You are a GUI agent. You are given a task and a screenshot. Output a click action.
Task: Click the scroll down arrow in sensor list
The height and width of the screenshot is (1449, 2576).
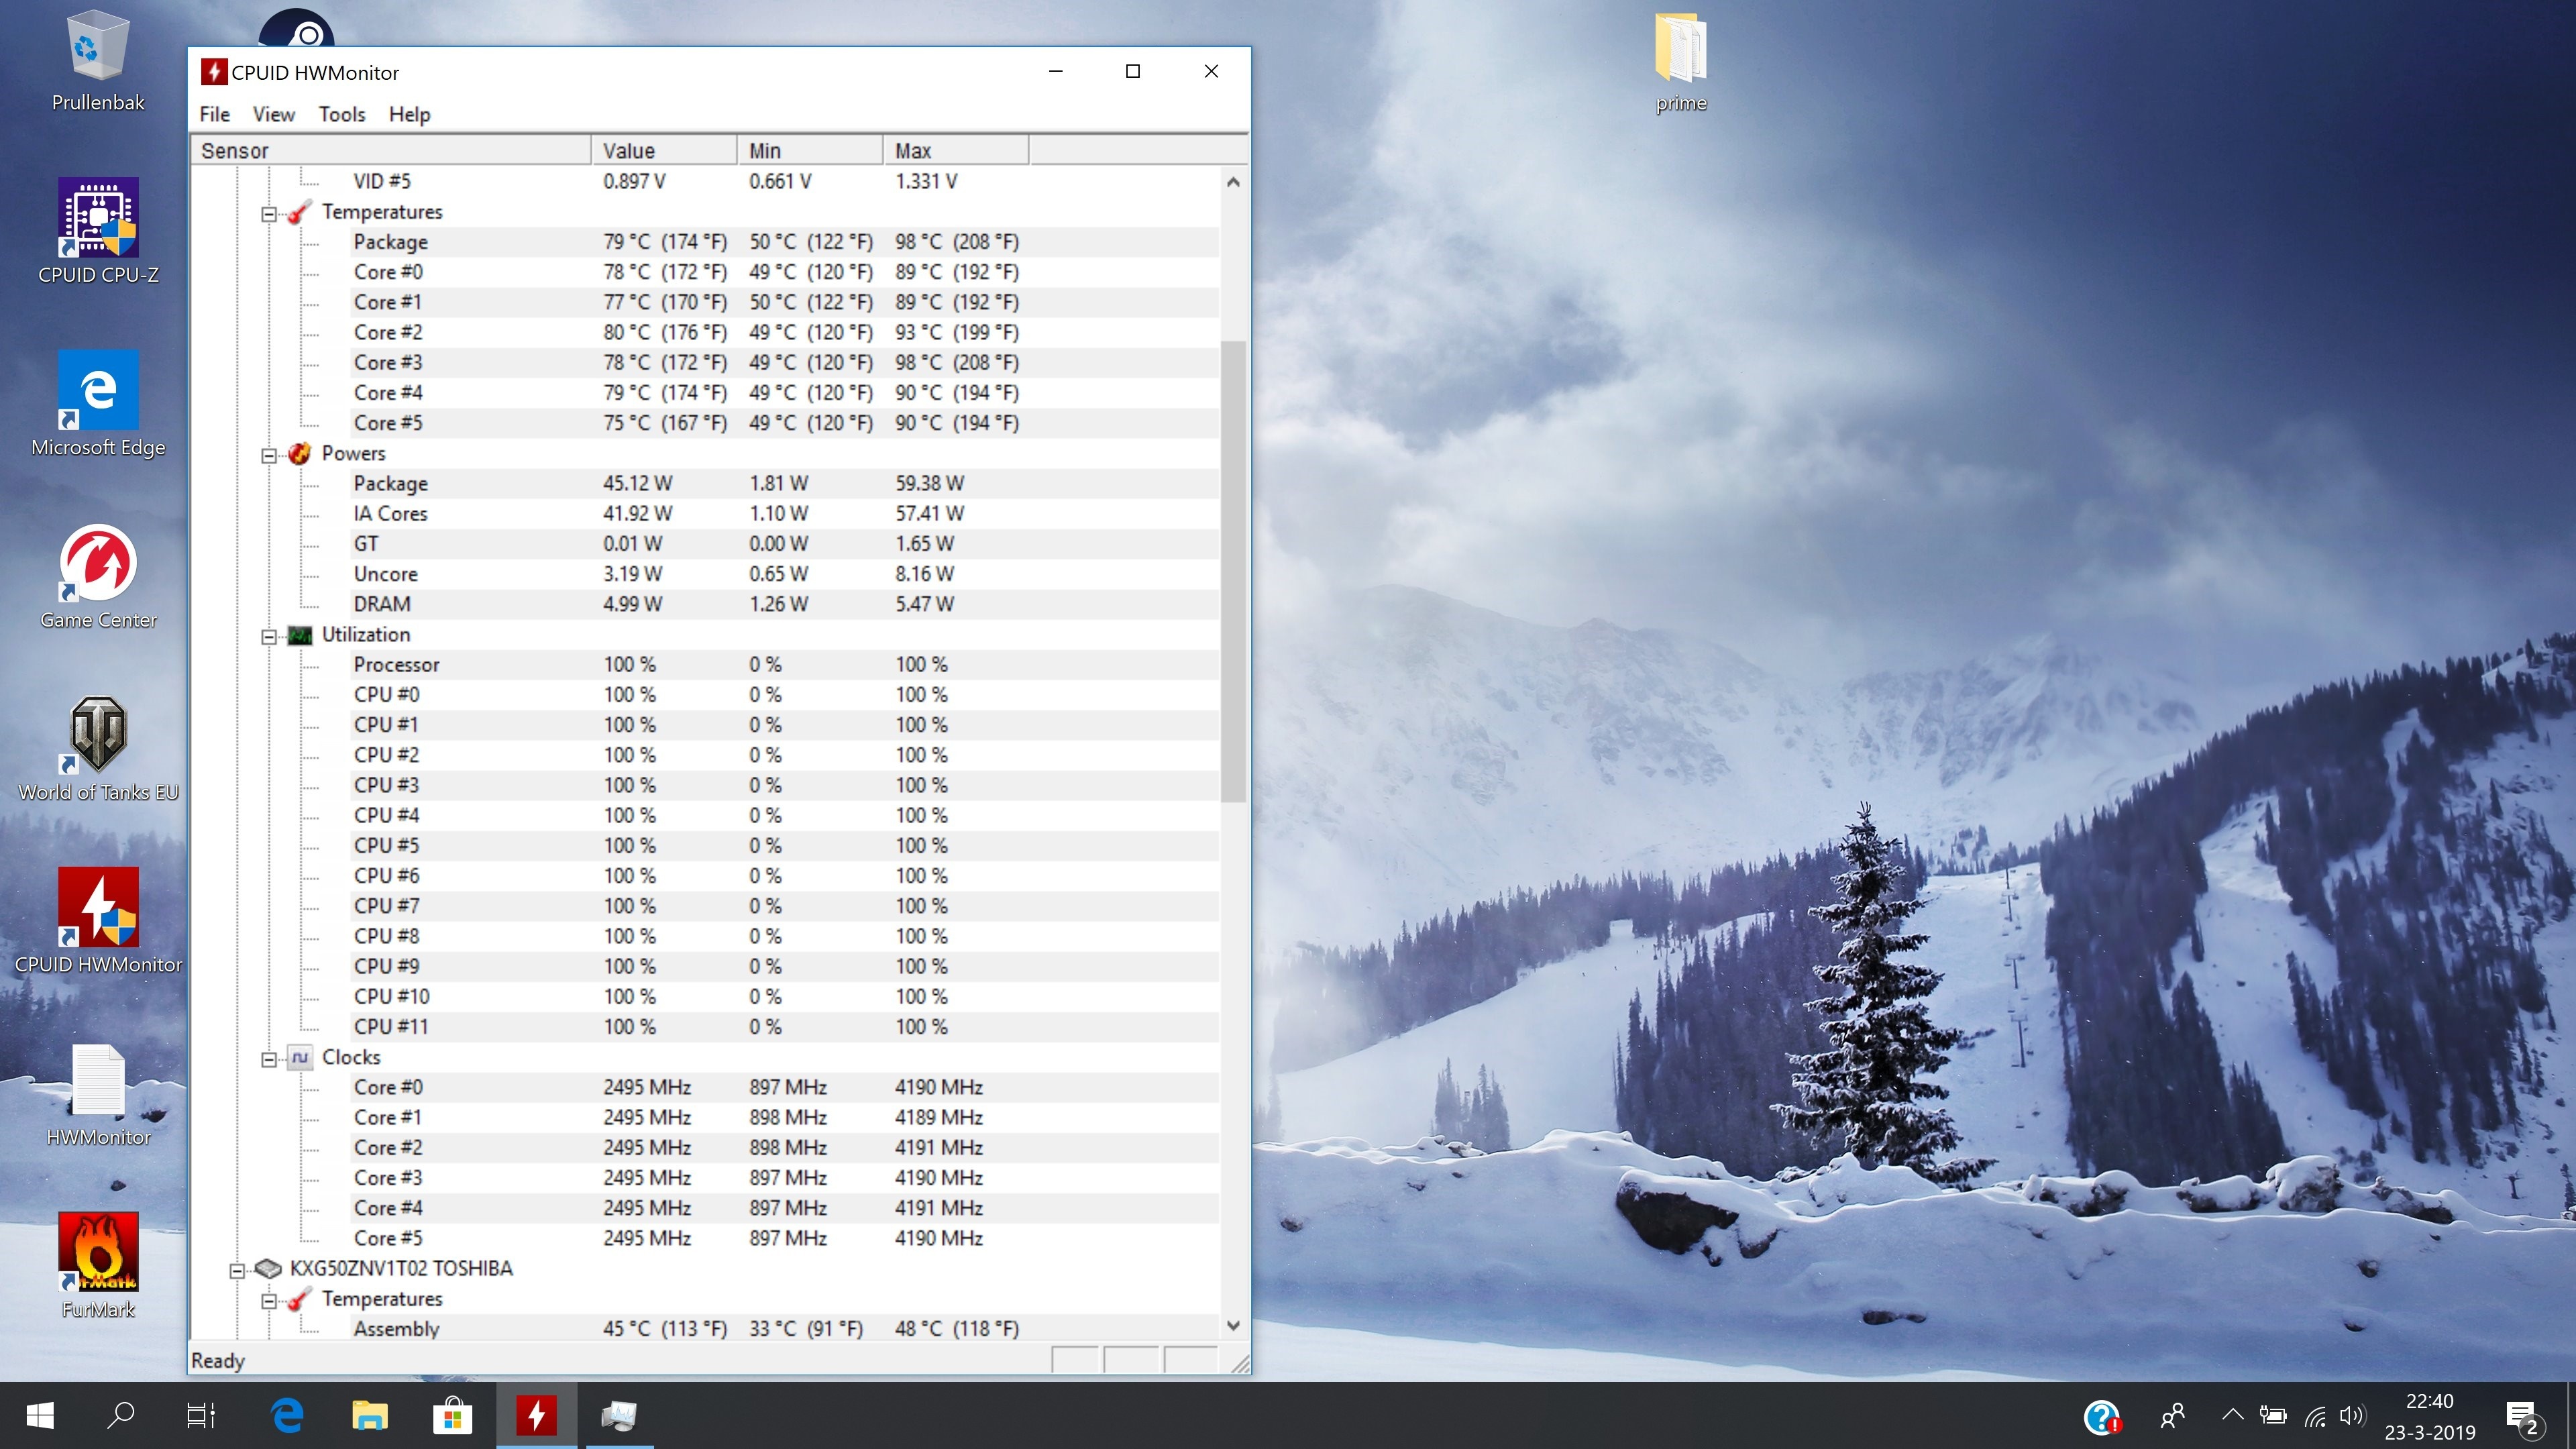click(x=1233, y=1325)
